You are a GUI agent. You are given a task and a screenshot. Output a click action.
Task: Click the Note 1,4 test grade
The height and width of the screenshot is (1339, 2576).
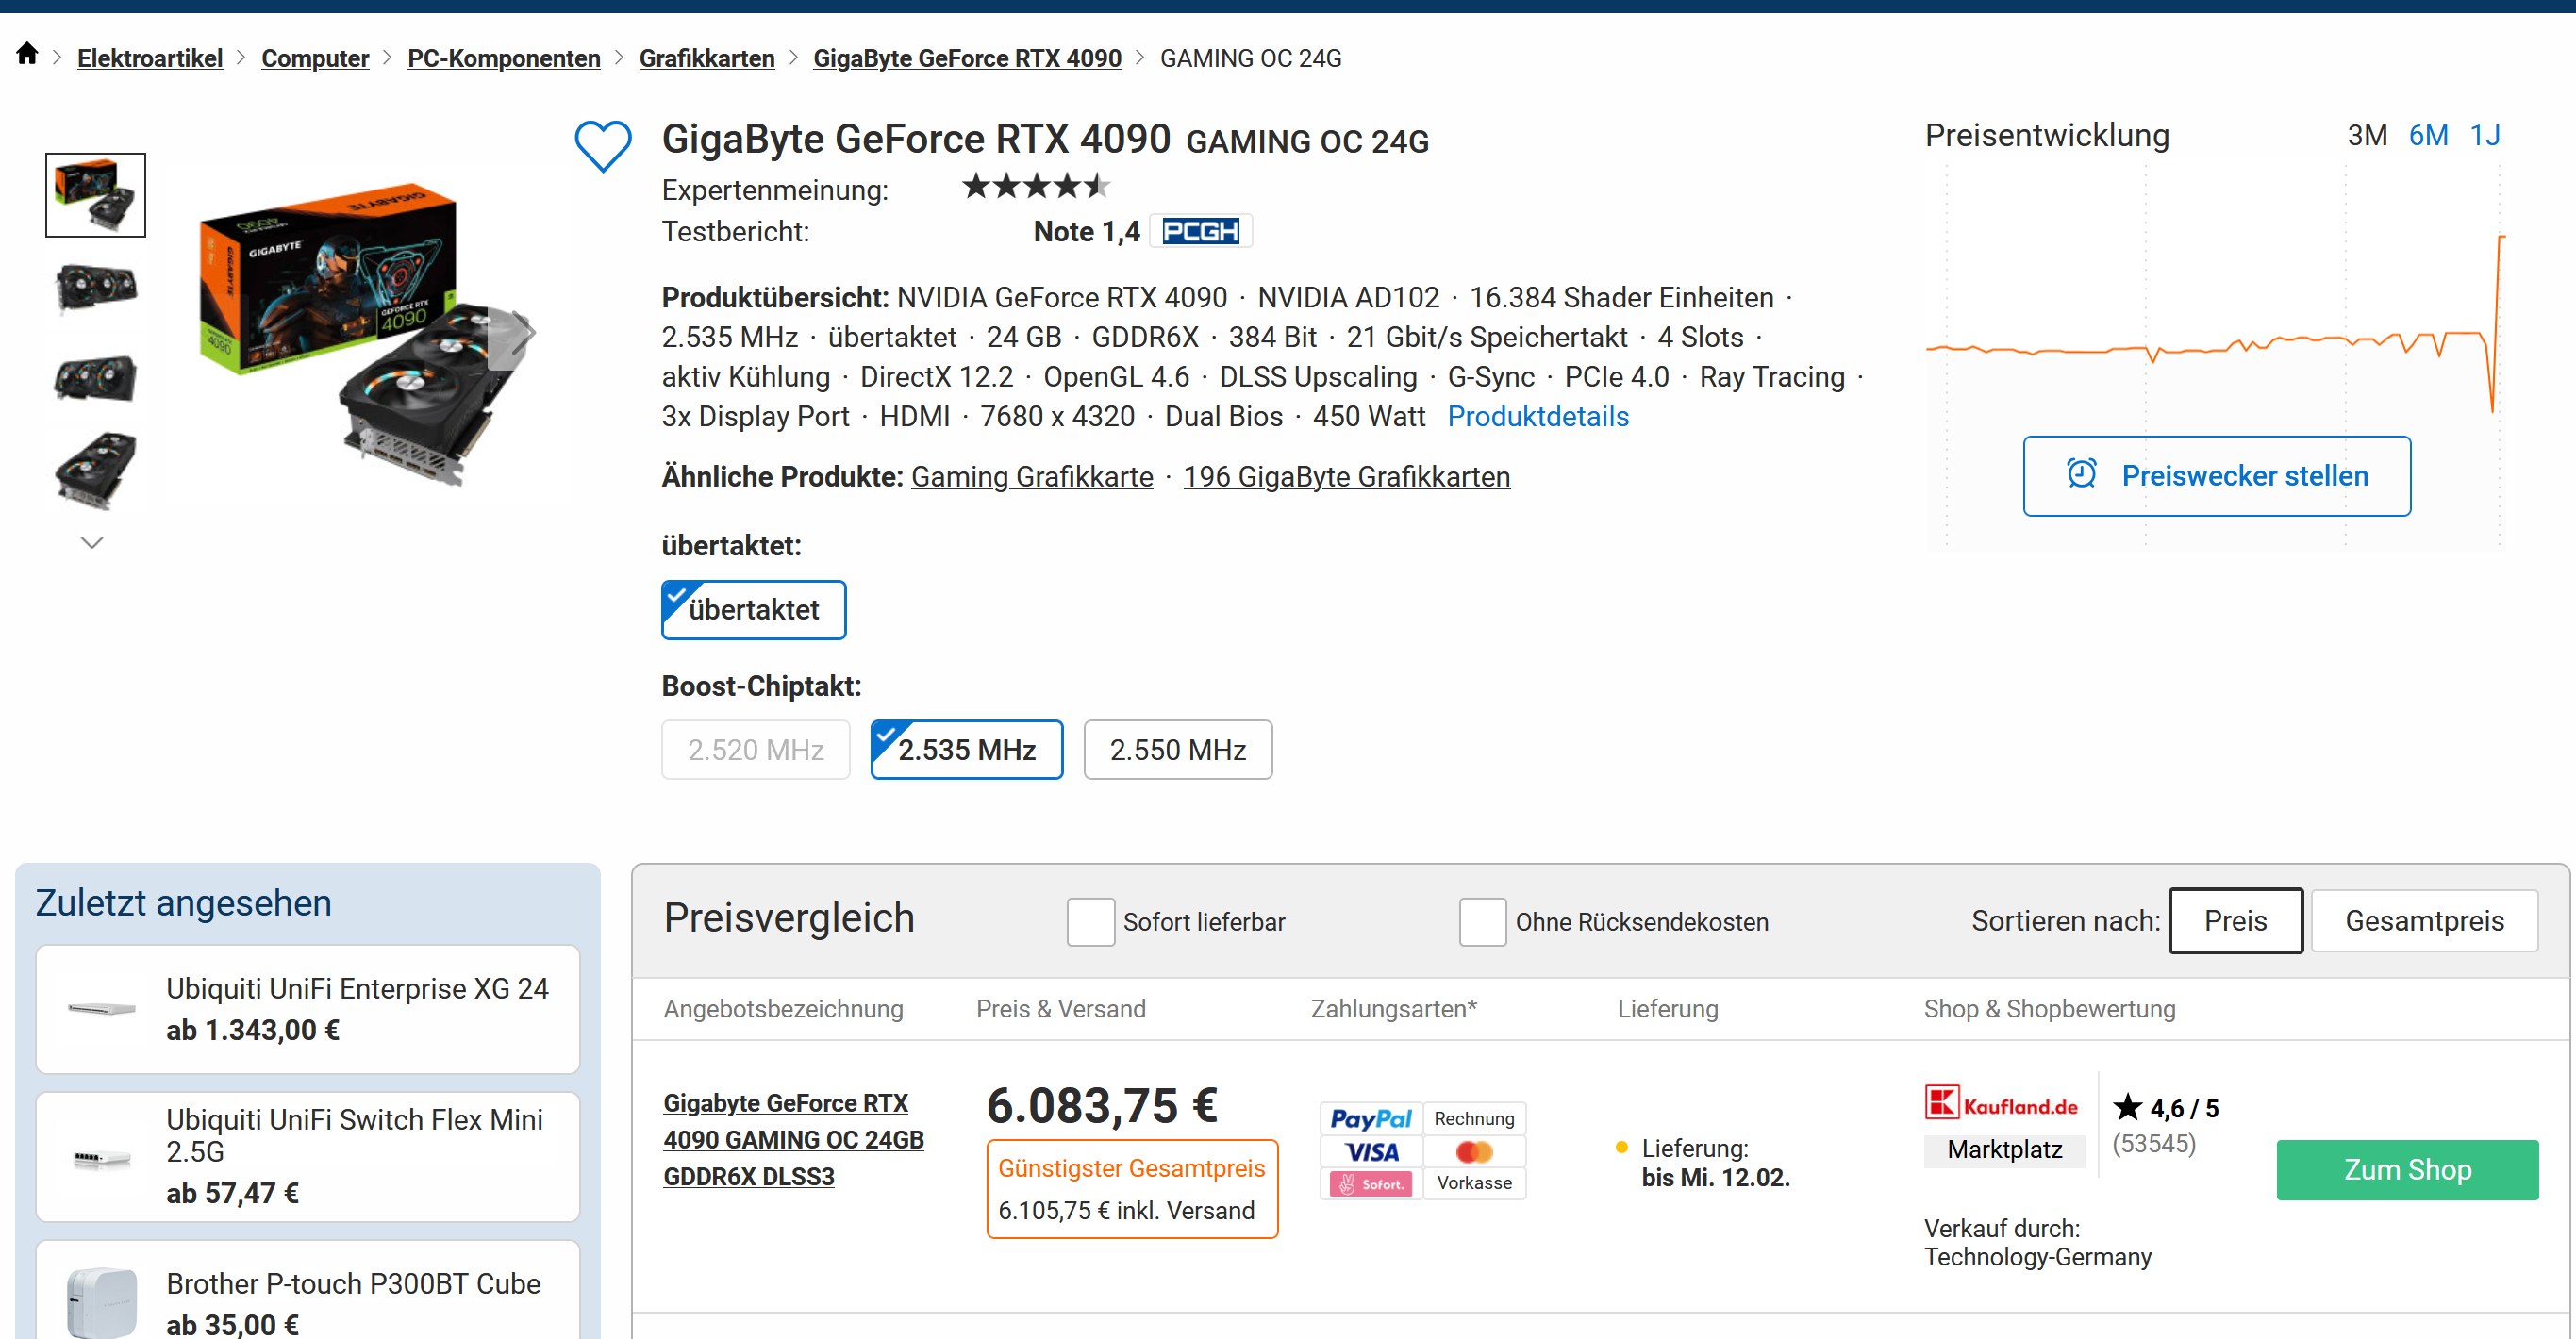pos(1087,232)
